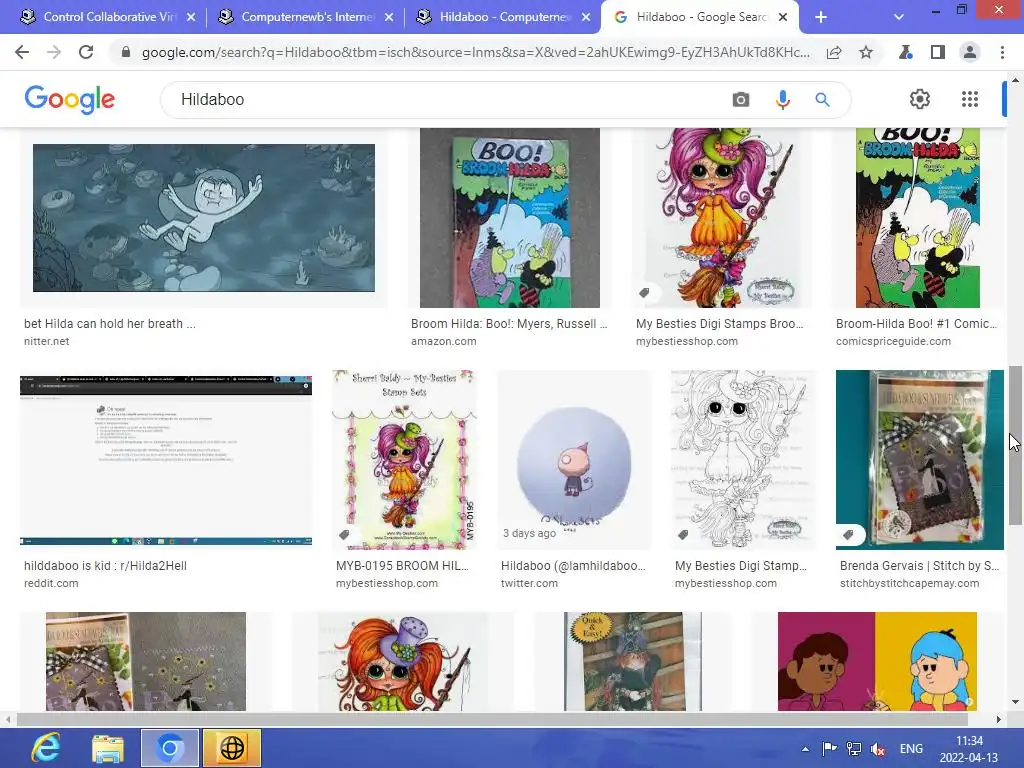Viewport: 1024px width, 768px height.
Task: Share this page from the address bar
Action: pyautogui.click(x=834, y=52)
